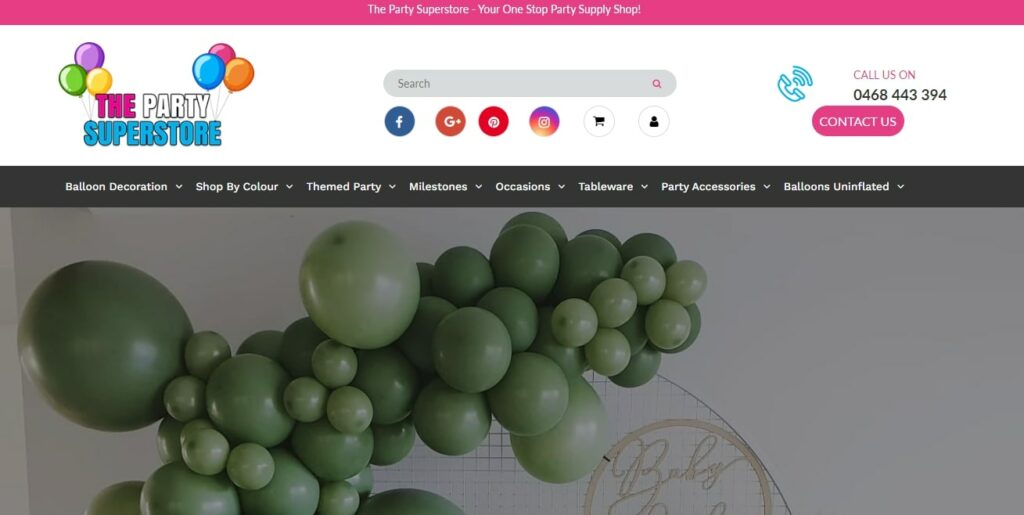This screenshot has height=515, width=1024.
Task: Open the Milestones dropdown arrow
Action: pos(479,187)
